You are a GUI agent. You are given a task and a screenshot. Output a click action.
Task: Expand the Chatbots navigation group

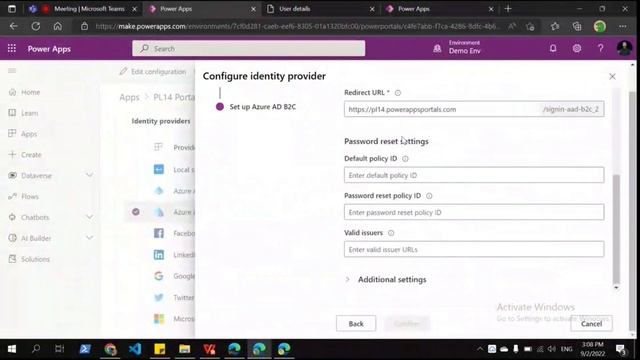point(89,217)
